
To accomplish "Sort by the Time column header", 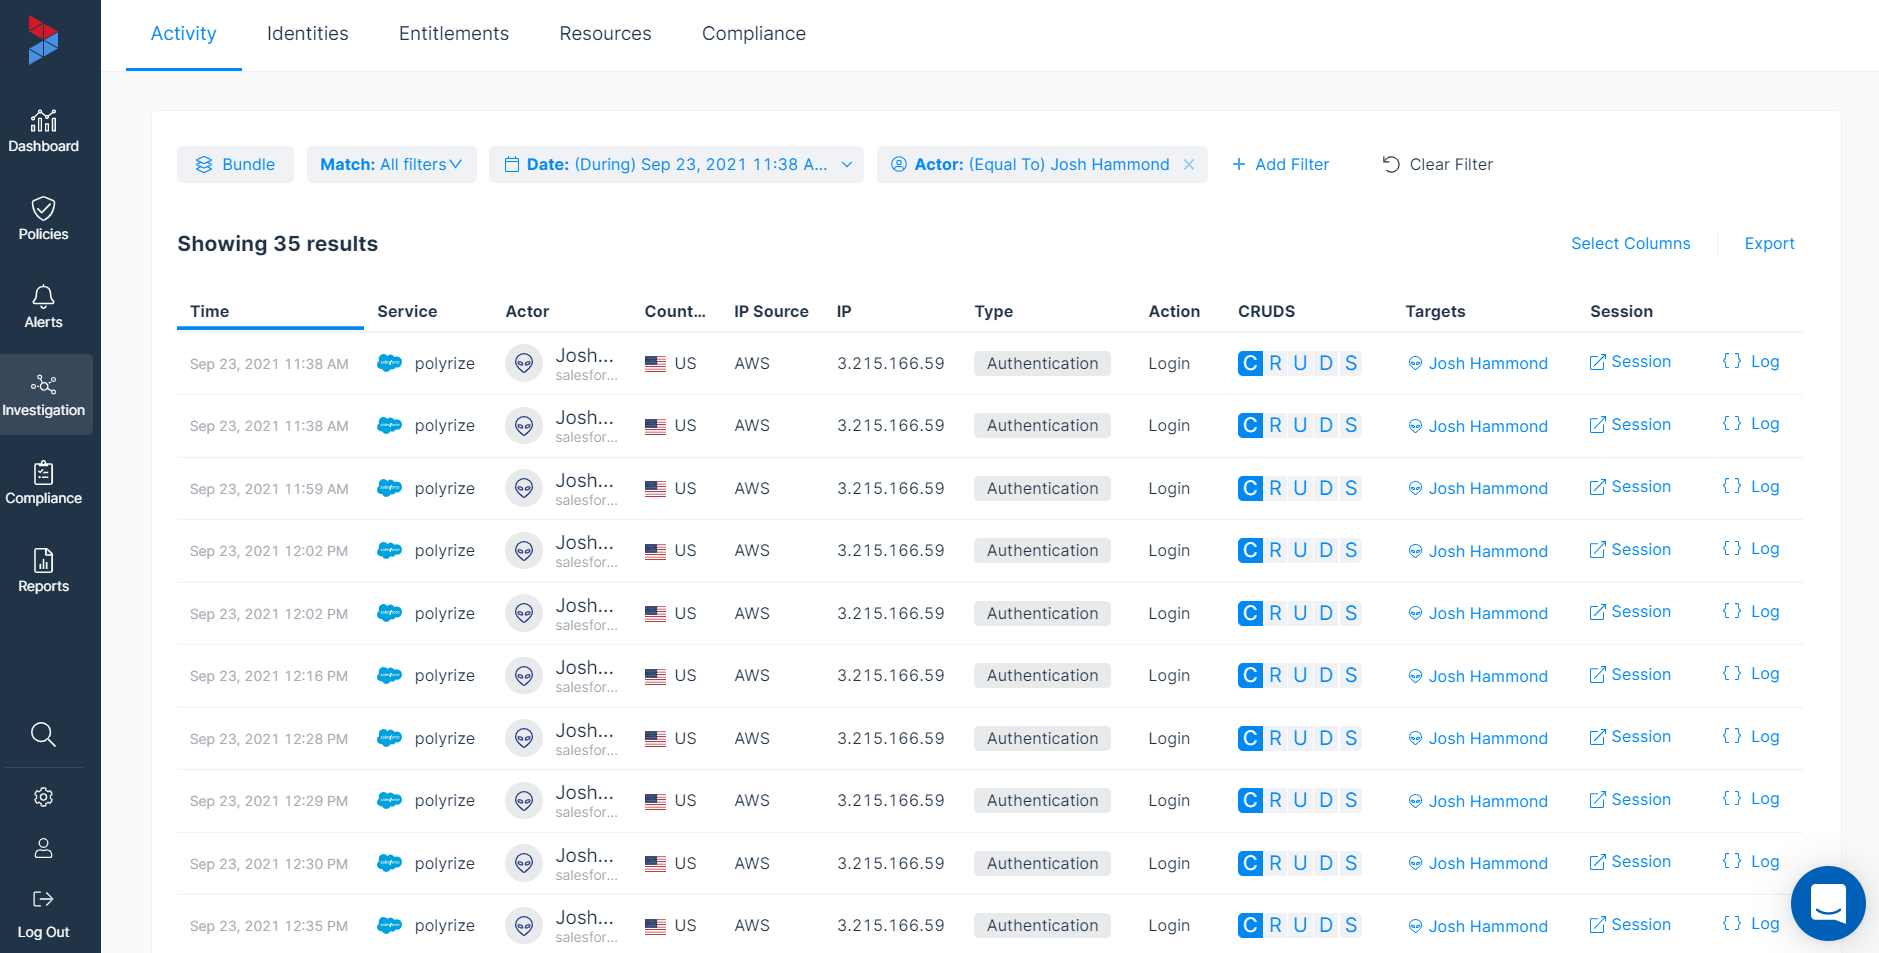I will click(210, 311).
